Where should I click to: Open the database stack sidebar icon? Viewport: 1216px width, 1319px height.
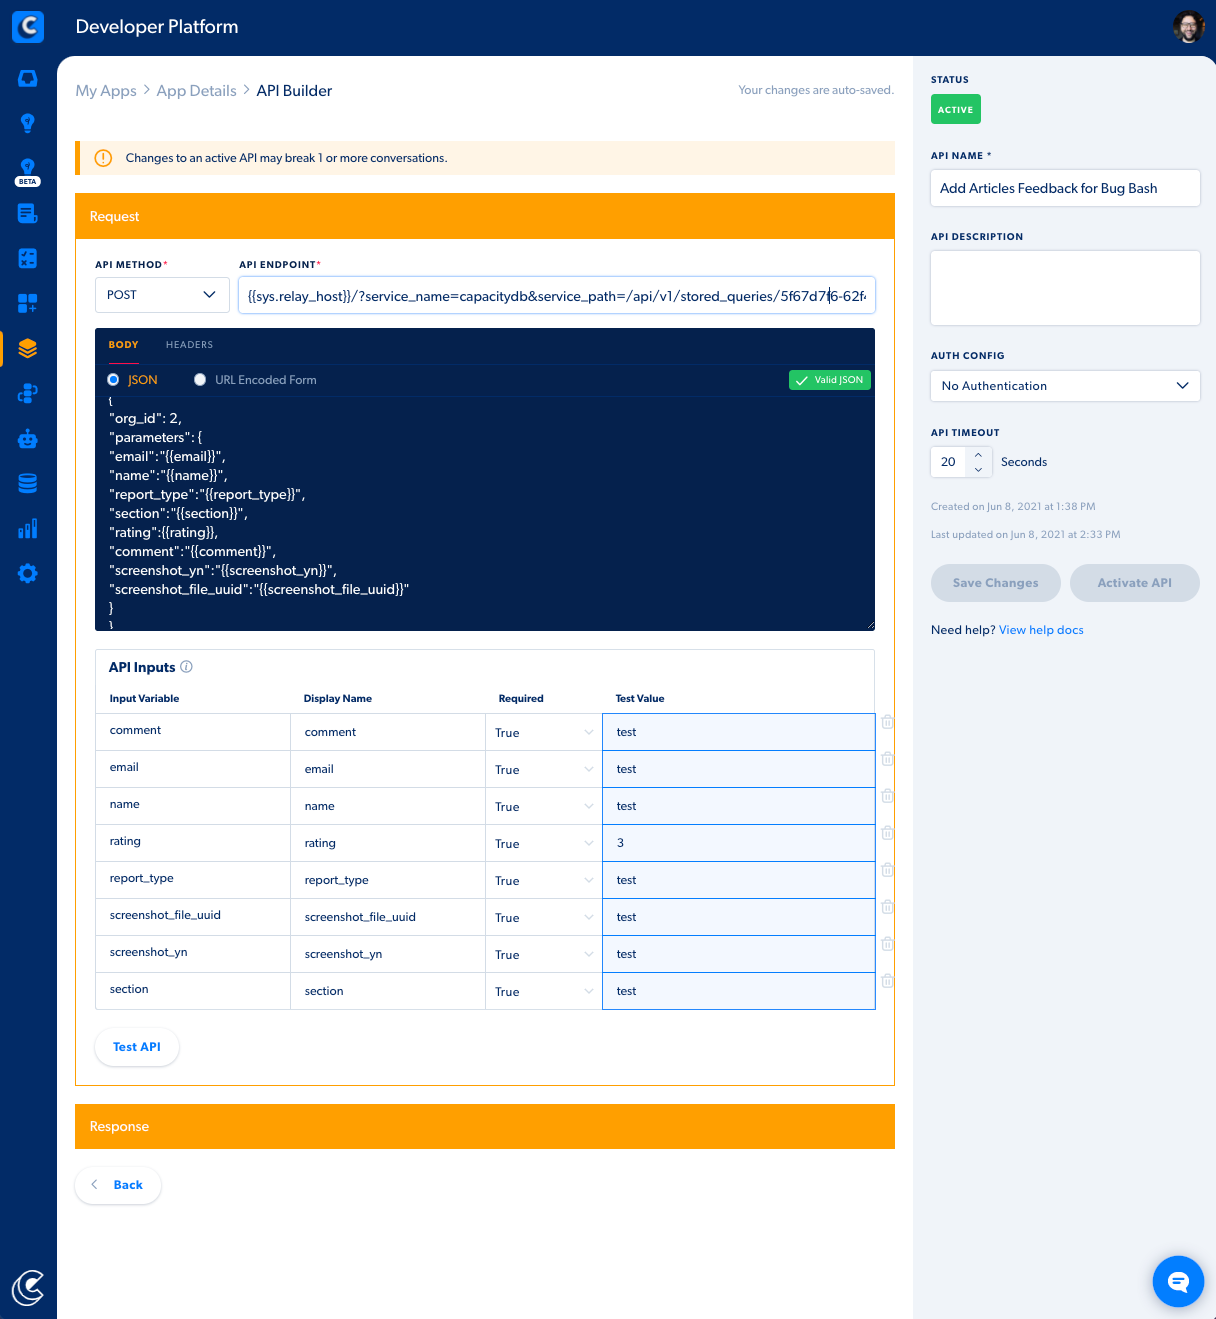(28, 483)
